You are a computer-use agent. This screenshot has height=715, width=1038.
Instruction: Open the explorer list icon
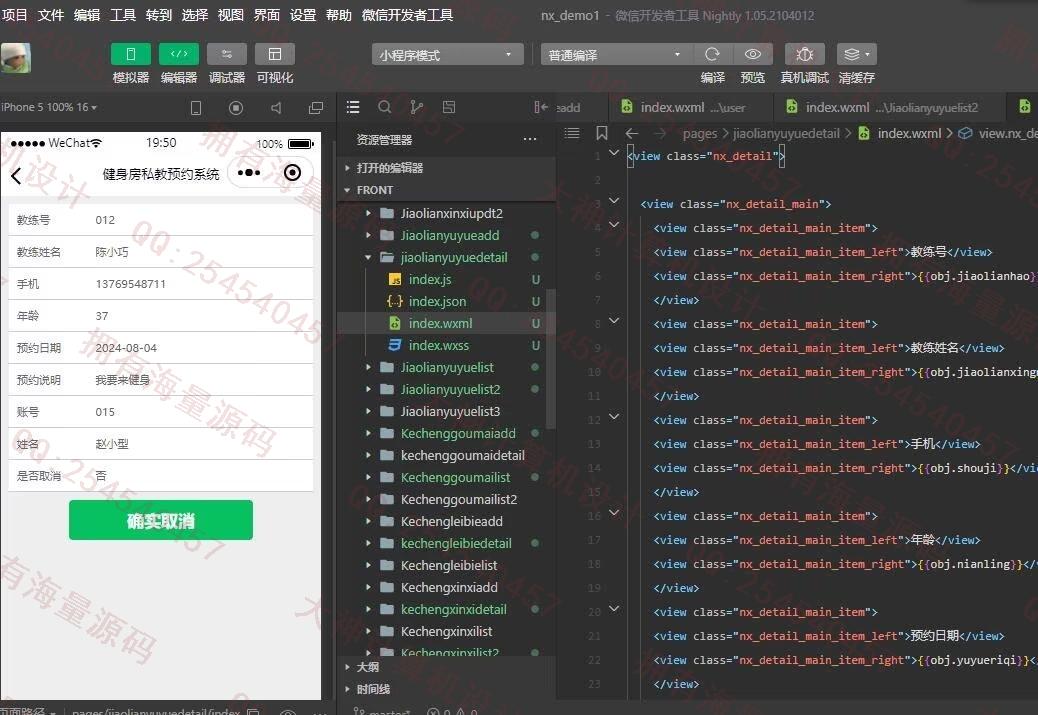(x=353, y=107)
